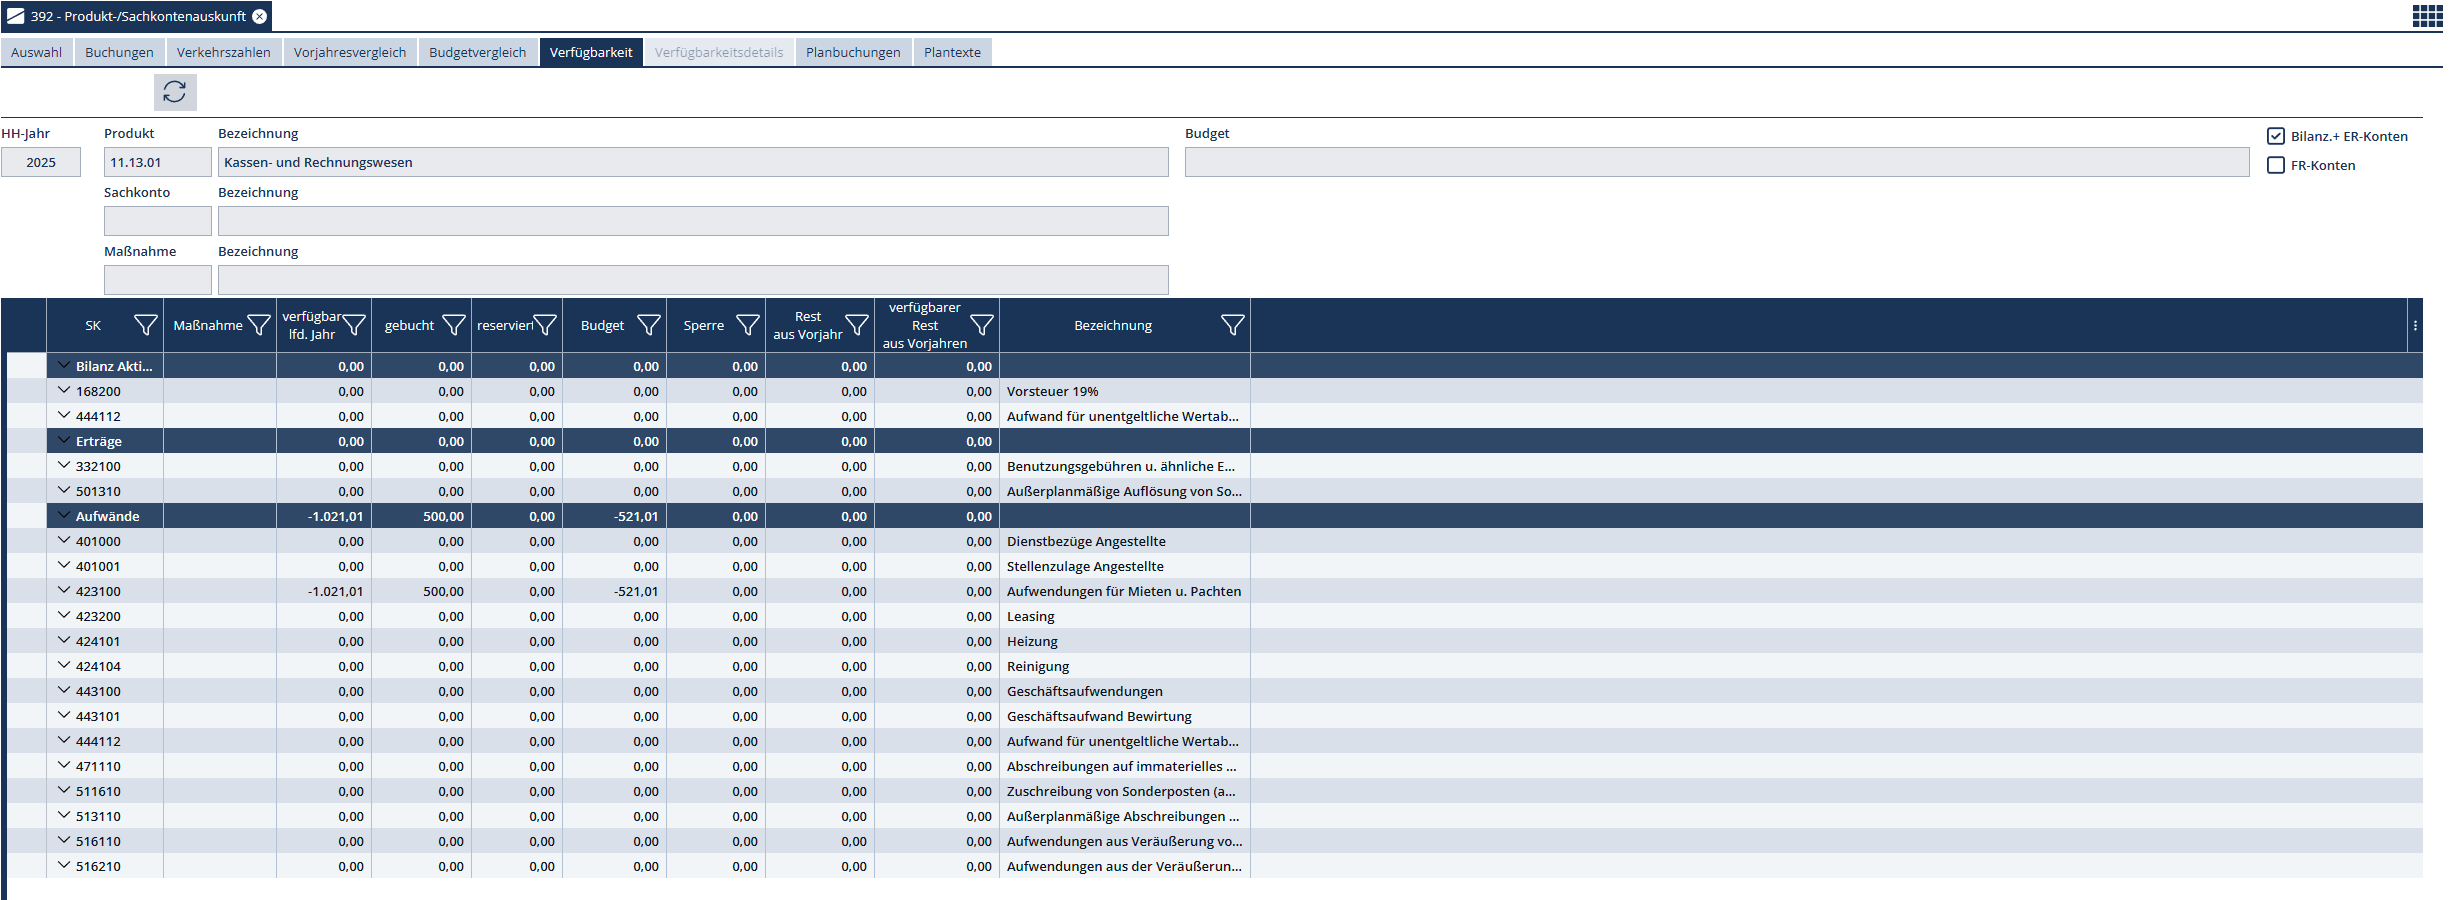
Task: Click the refresh icon button
Action: (175, 92)
